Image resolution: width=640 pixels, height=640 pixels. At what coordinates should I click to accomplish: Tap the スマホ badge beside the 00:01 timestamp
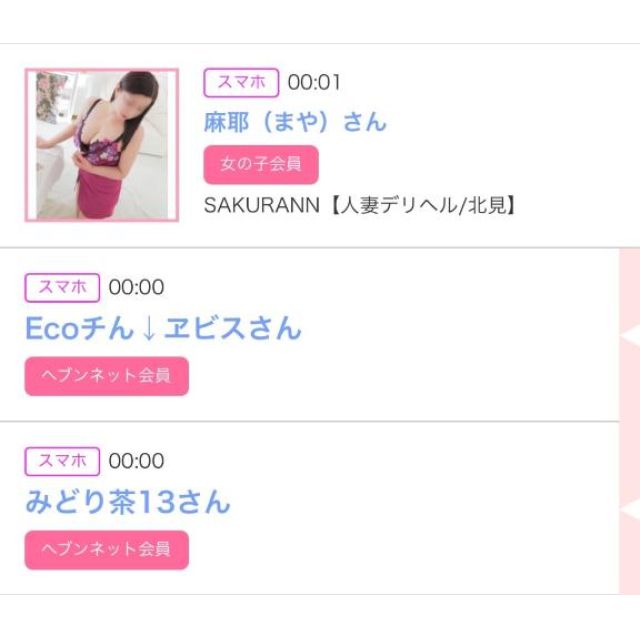[240, 83]
